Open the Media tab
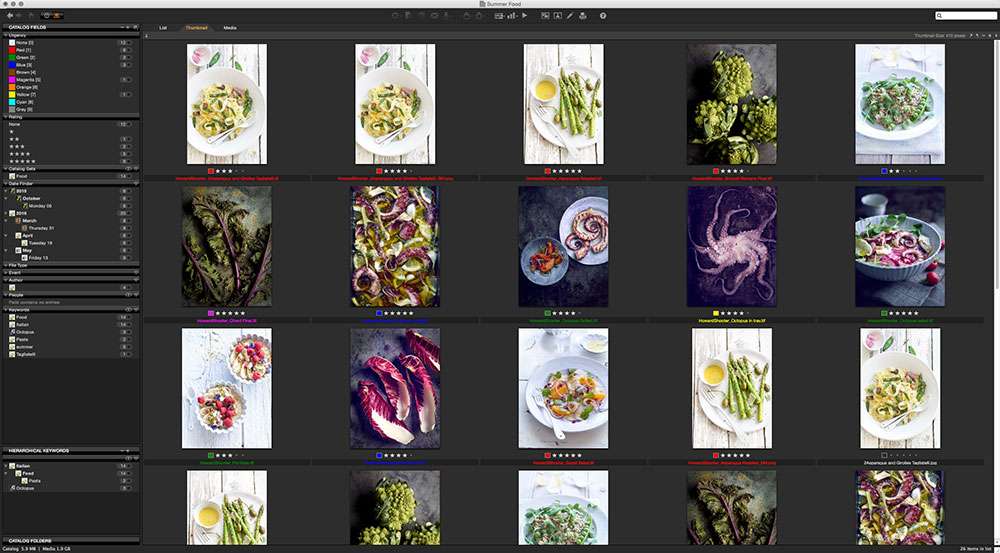The image size is (1000, 553). [x=230, y=28]
